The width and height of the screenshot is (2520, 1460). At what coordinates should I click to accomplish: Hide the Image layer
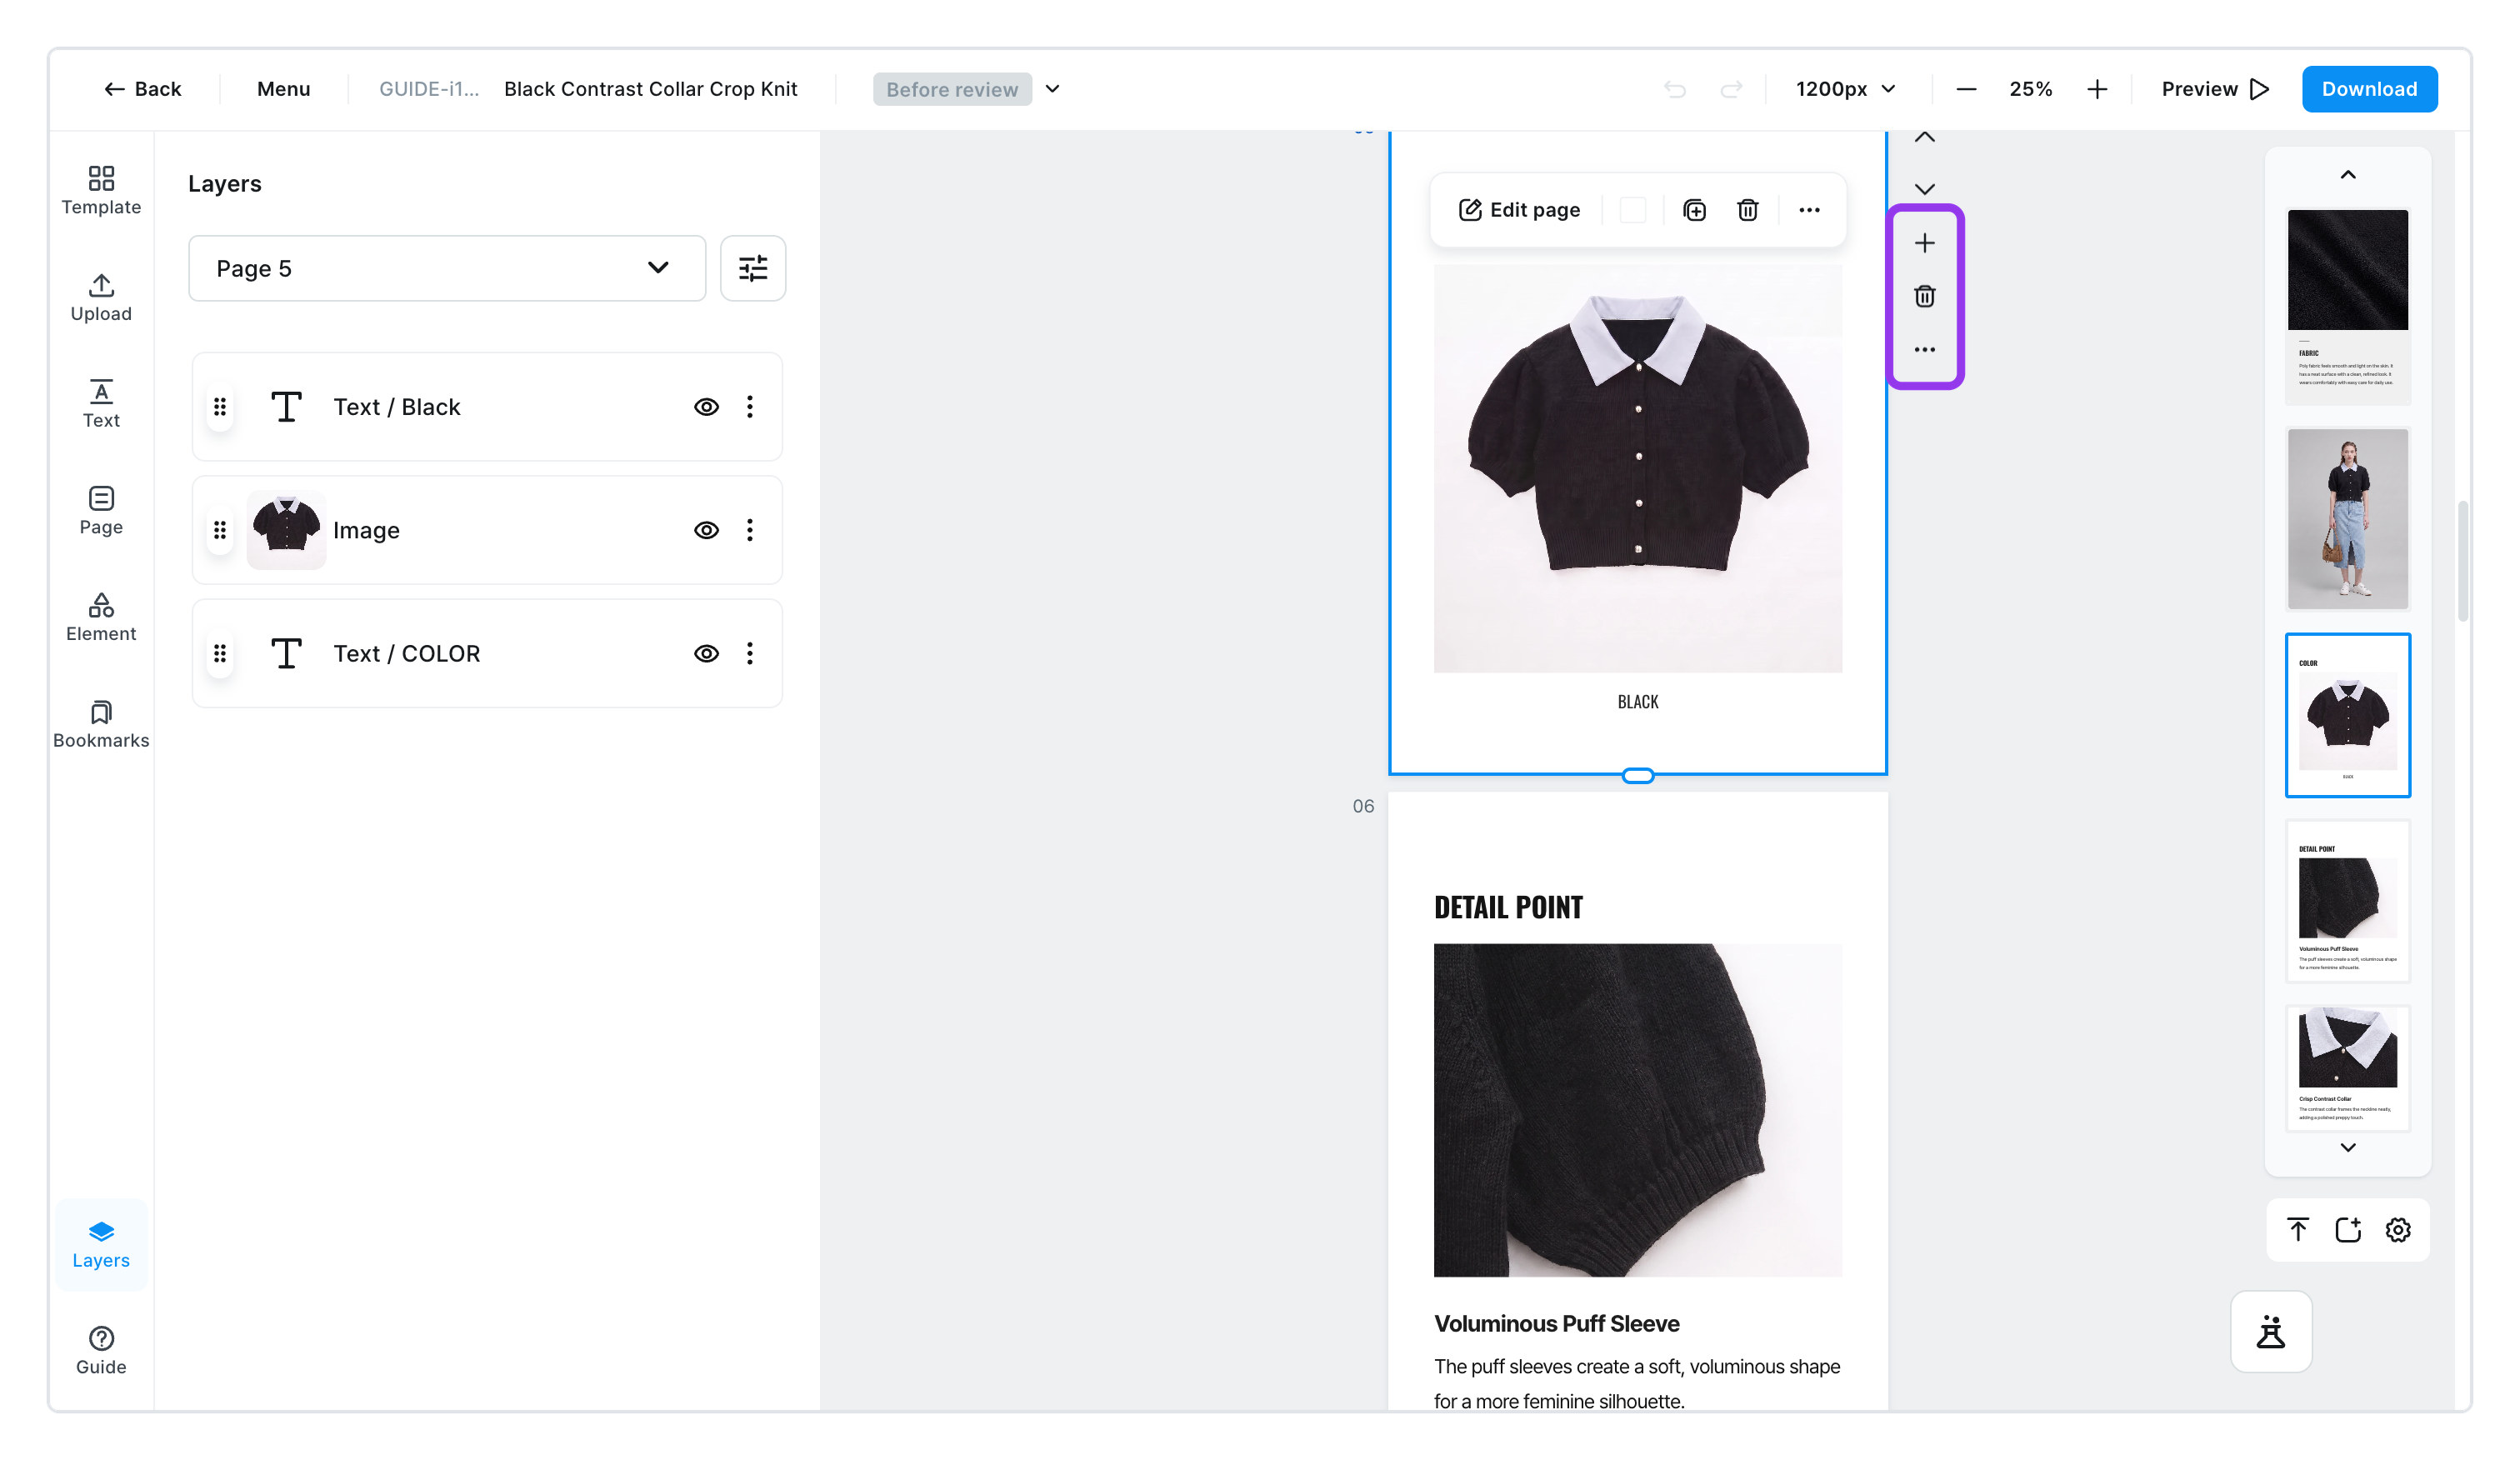click(x=706, y=530)
